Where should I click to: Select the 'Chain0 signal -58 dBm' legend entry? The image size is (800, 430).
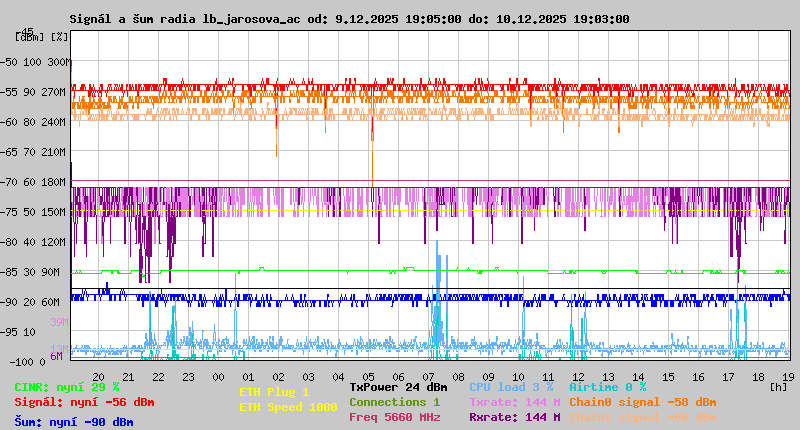[x=643, y=402]
